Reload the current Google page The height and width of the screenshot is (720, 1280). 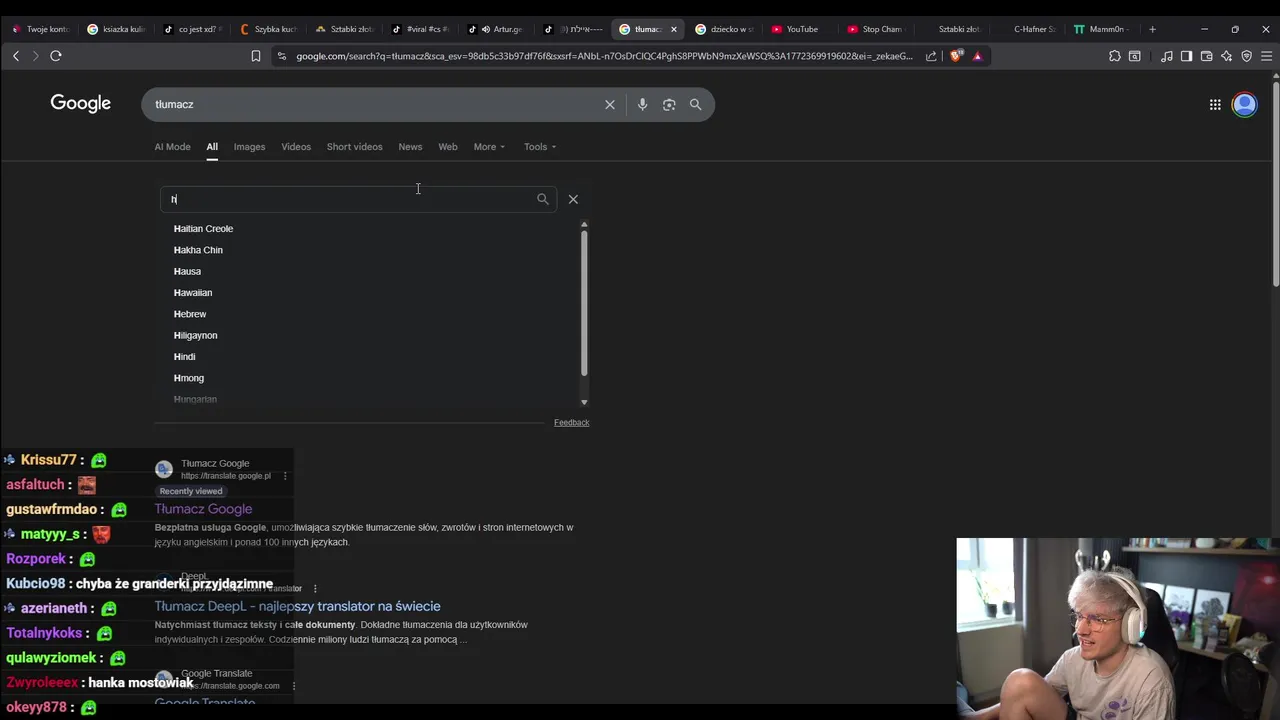56,56
